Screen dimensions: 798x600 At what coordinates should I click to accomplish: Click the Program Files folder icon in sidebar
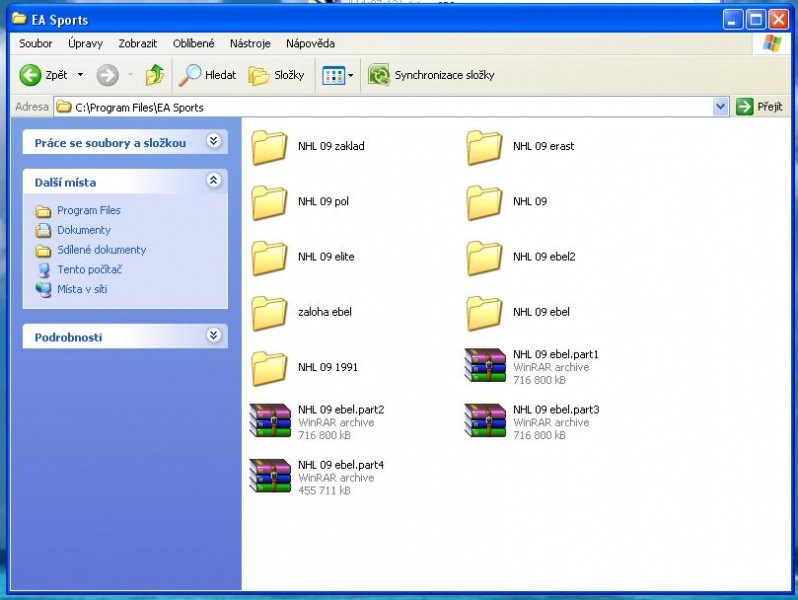(43, 211)
